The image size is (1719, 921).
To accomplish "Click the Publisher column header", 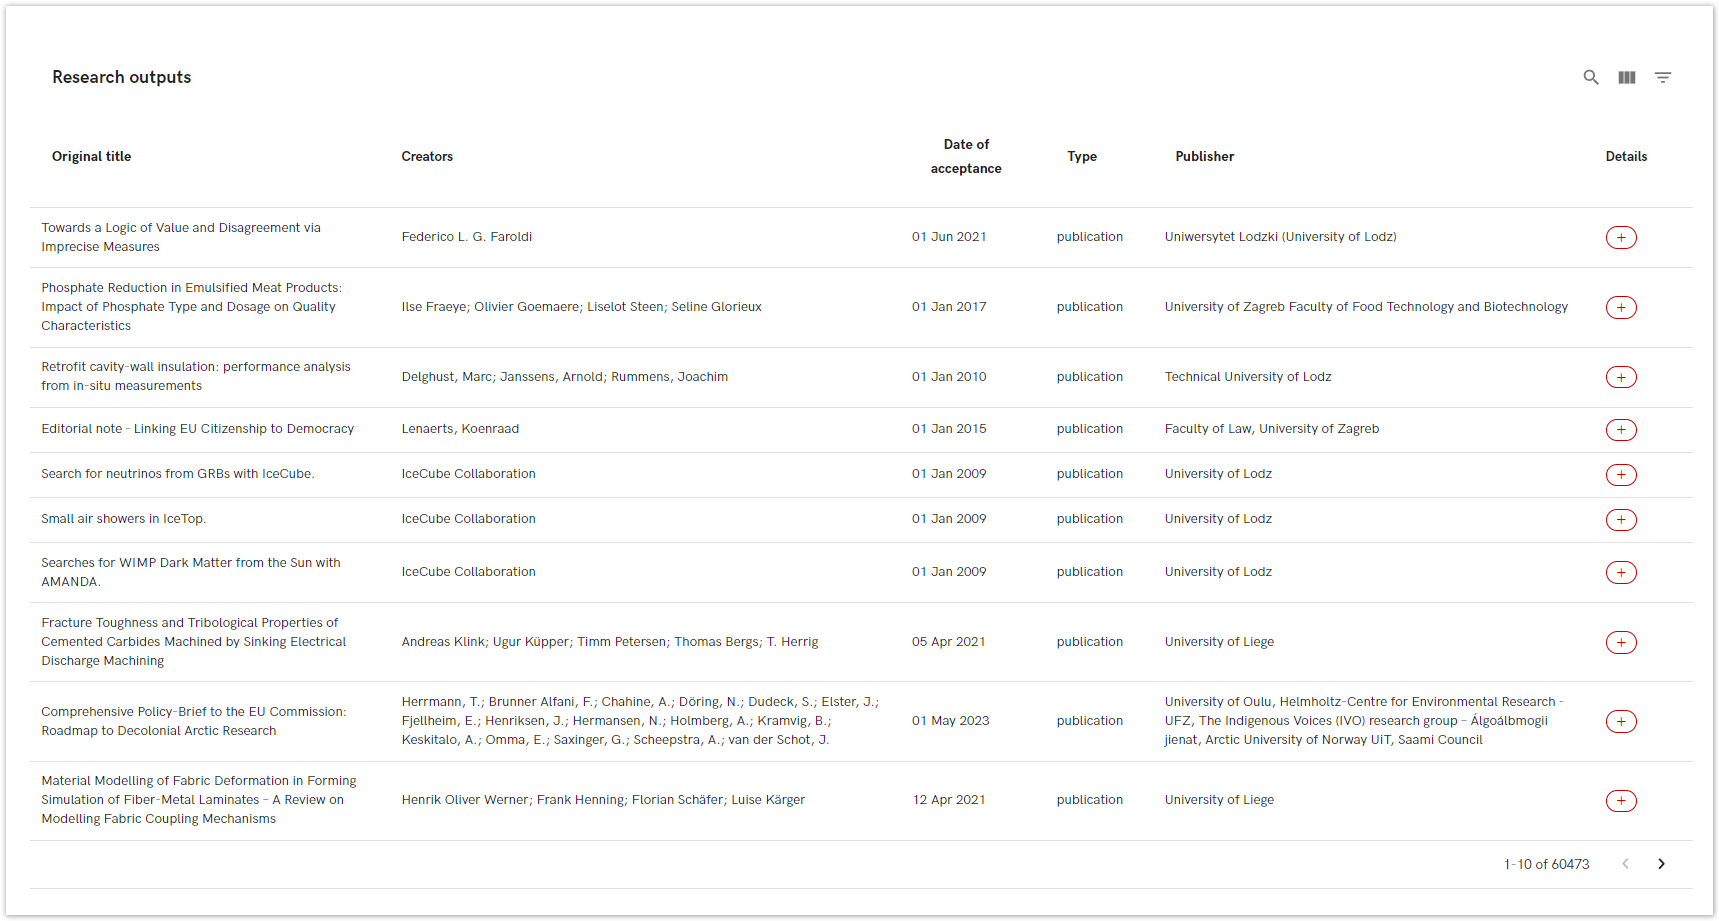I will 1204,157.
